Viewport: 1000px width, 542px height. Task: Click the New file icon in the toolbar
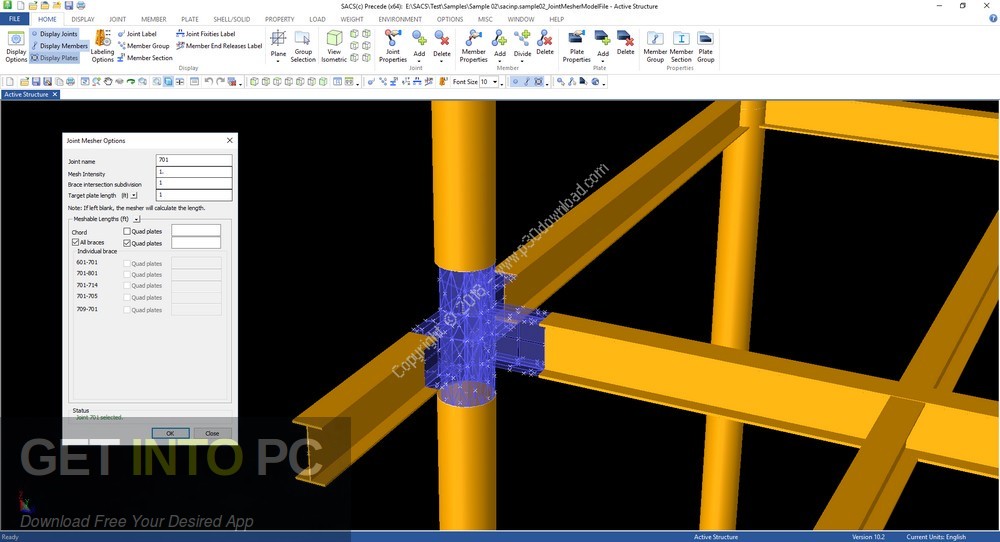pos(10,82)
